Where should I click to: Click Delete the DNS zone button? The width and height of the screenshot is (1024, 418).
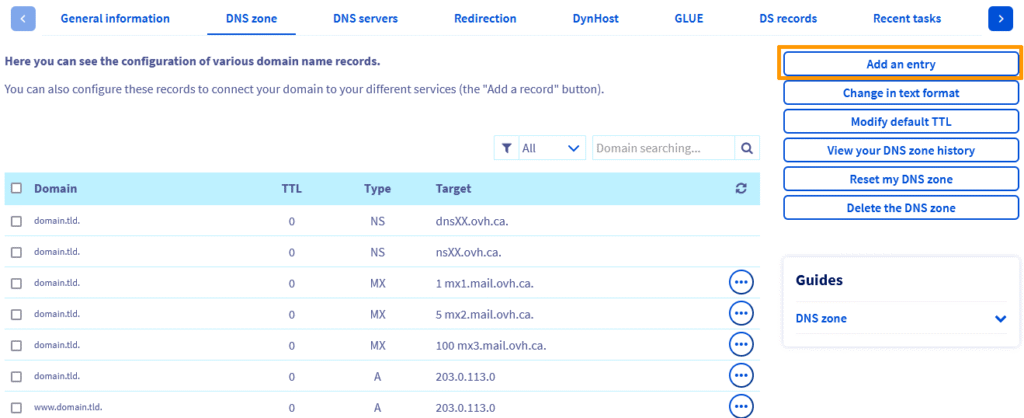pos(901,208)
